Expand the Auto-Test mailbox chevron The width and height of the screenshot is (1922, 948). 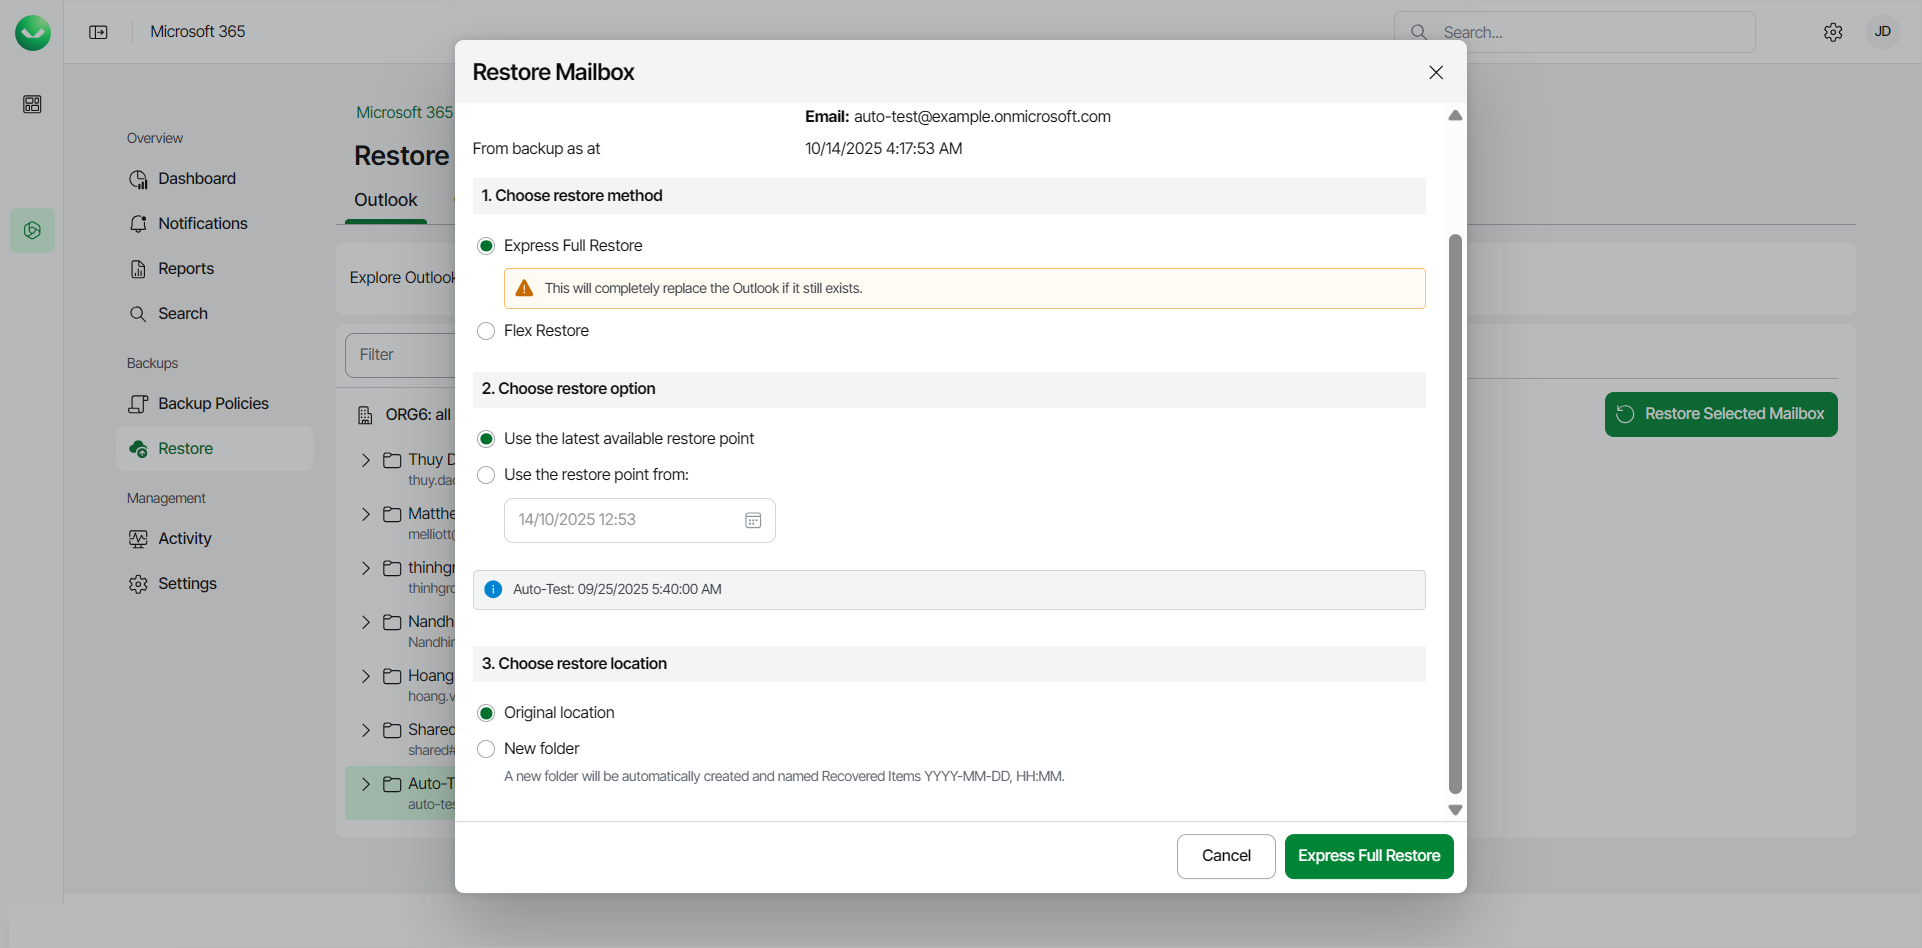point(366,784)
